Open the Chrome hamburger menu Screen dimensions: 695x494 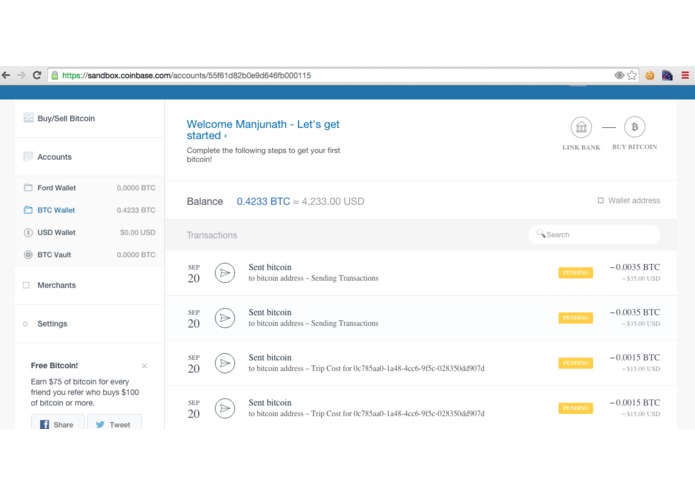(685, 75)
